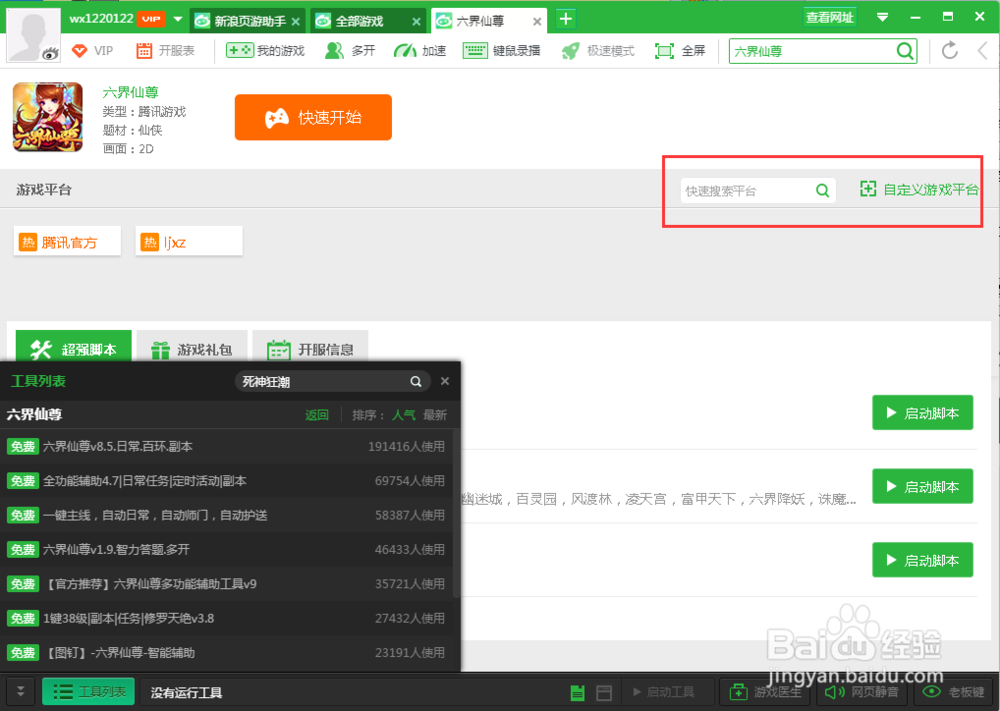This screenshot has height=711, width=1000.
Task: Click the 没有运行工具 status text
Action: point(186,693)
